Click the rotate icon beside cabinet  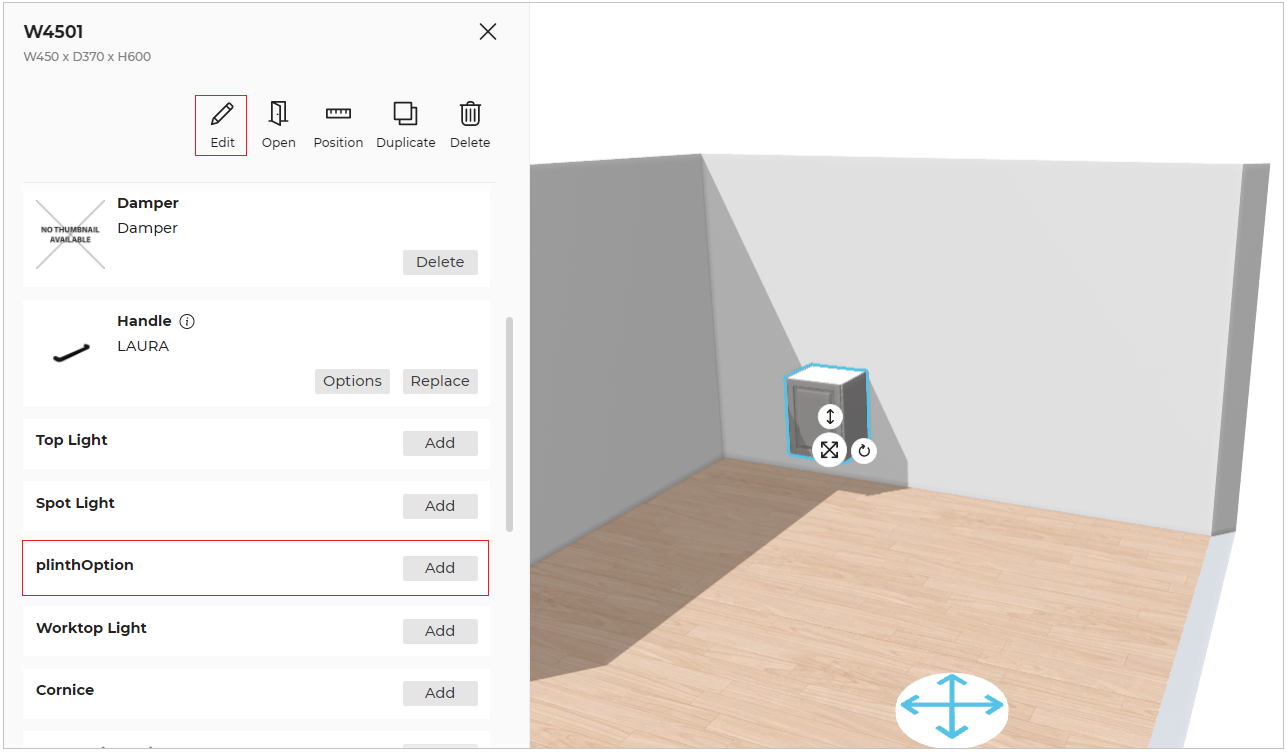coord(864,451)
